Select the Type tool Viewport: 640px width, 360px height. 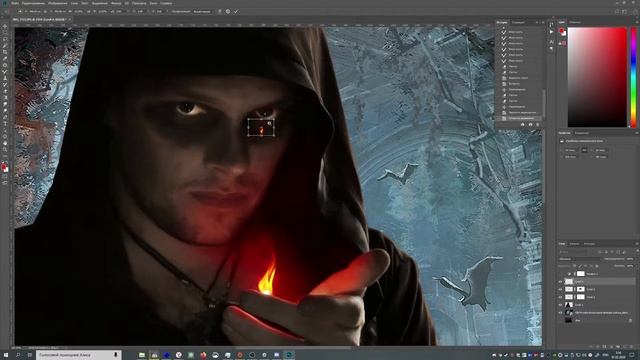[5, 124]
